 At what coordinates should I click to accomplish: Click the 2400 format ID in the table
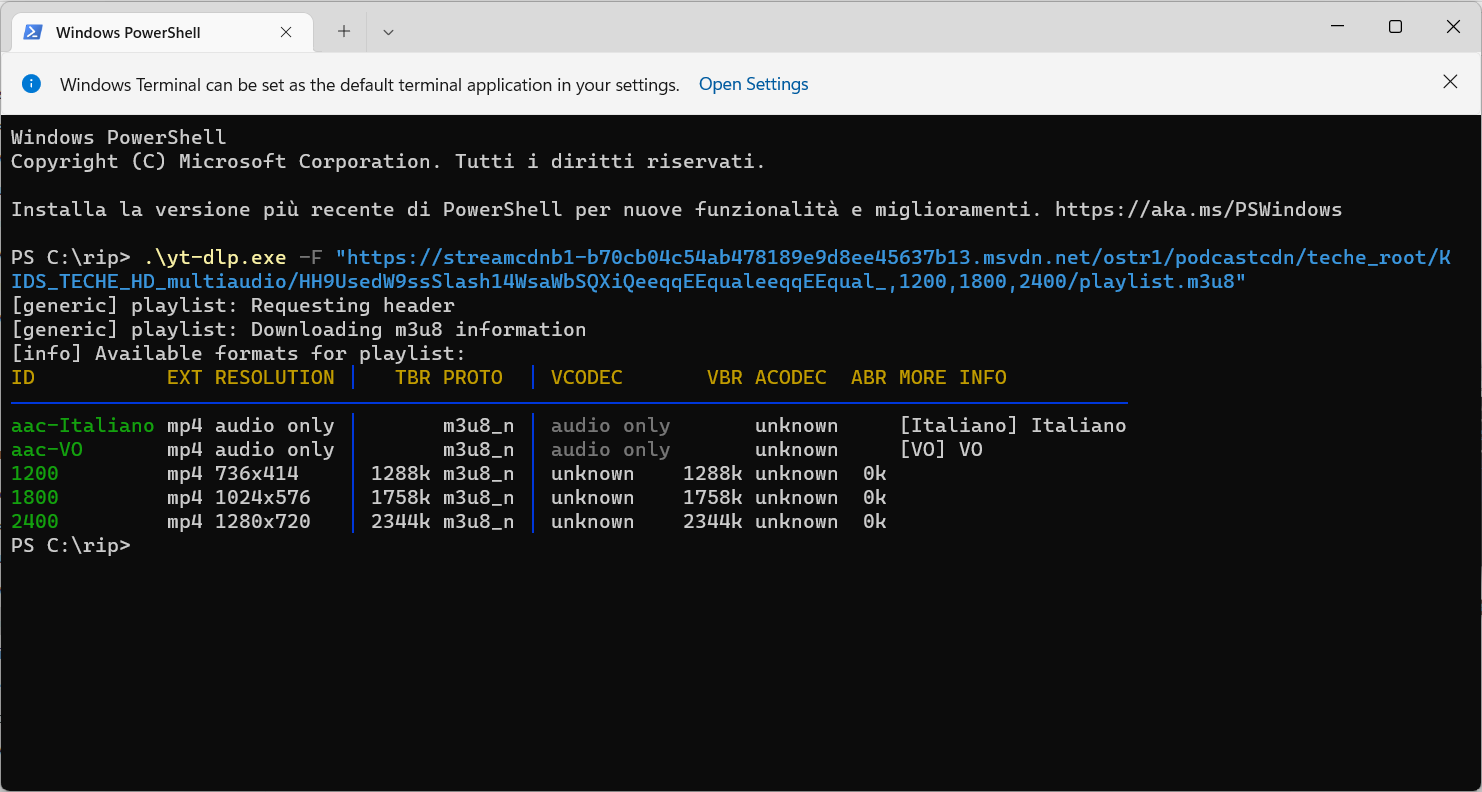[35, 522]
